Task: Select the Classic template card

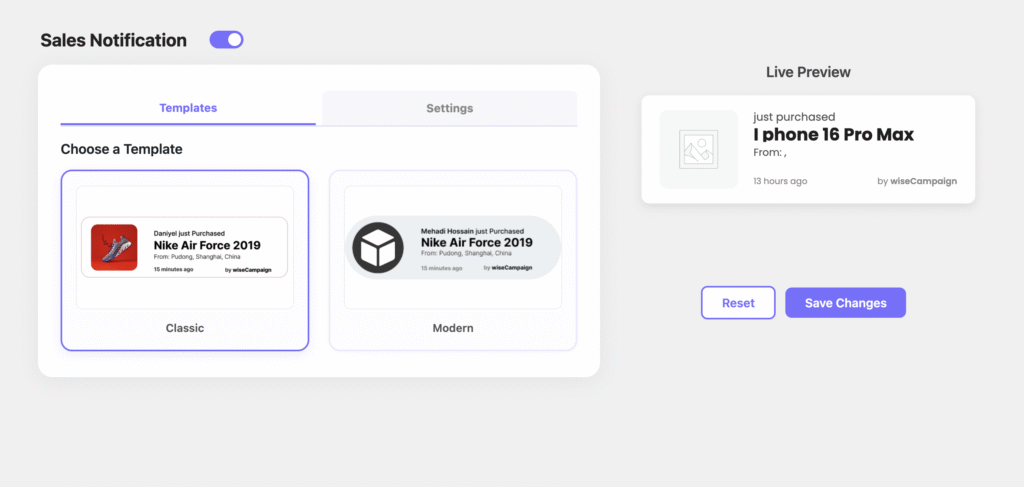Action: (185, 260)
